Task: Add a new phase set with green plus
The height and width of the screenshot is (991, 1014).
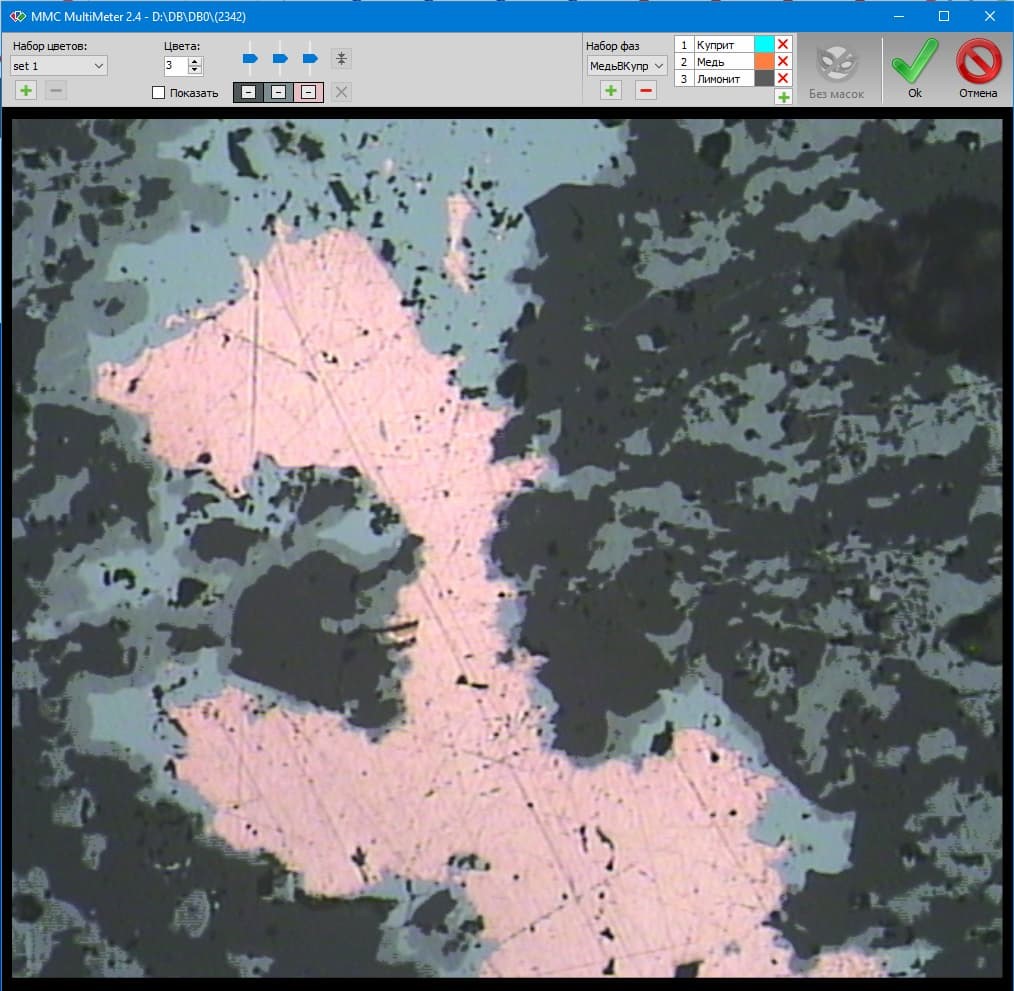Action: [610, 91]
